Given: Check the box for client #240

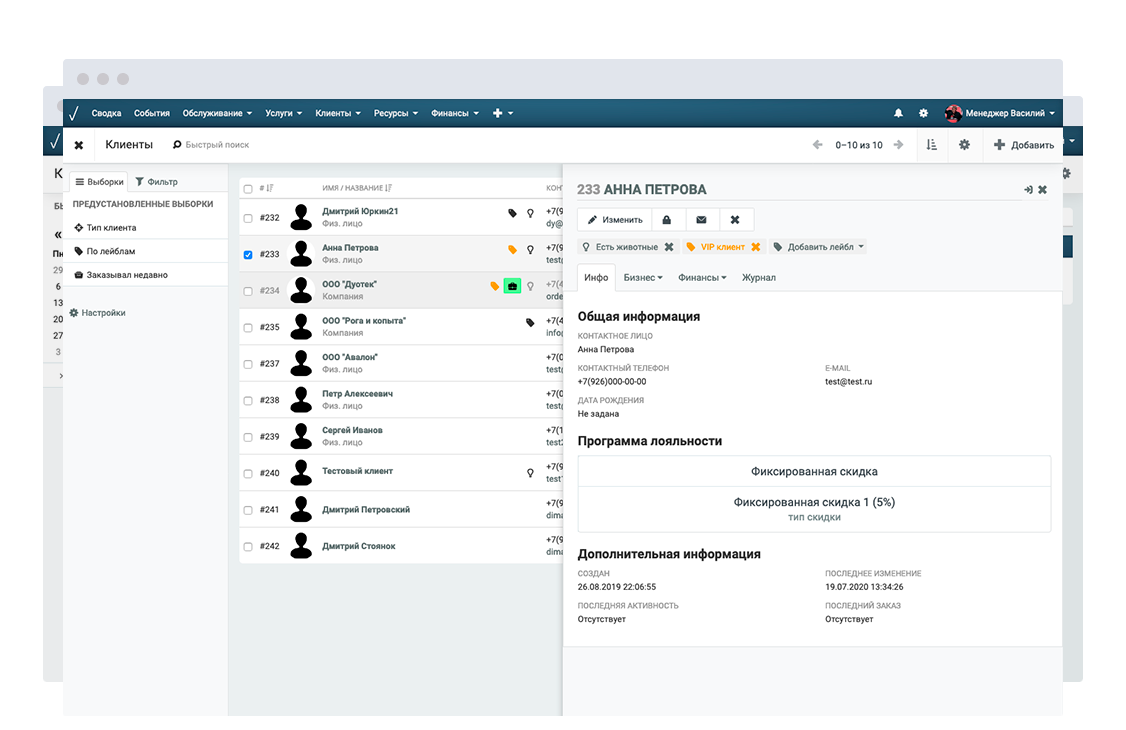Looking at the screenshot, I should tap(248, 474).
